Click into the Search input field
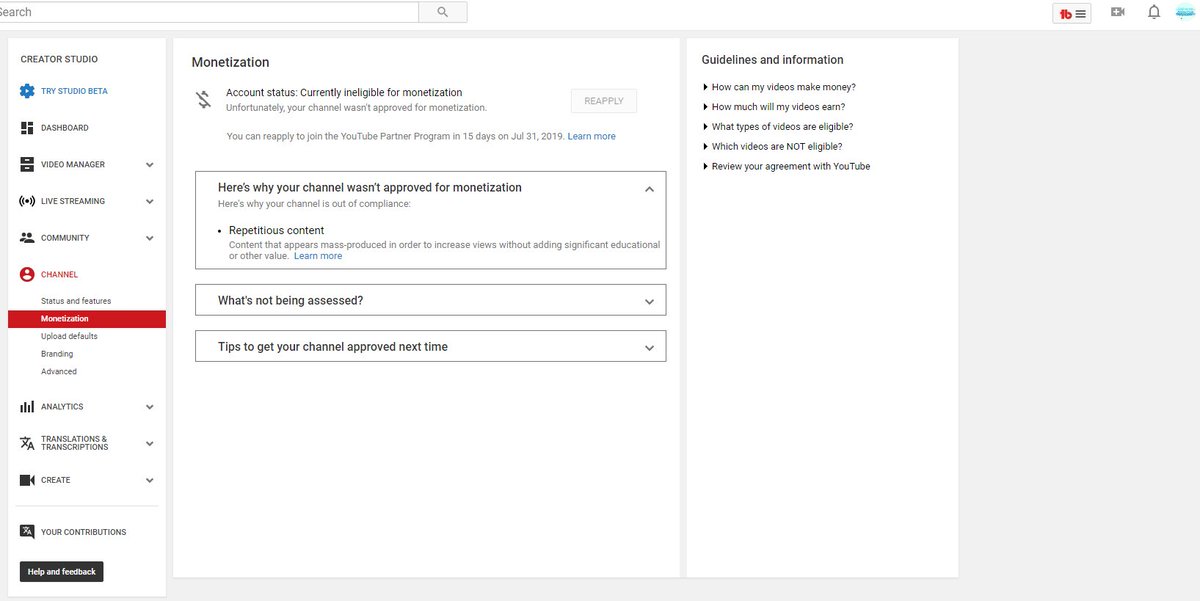Viewport: 1200px width, 601px height. click(x=209, y=12)
